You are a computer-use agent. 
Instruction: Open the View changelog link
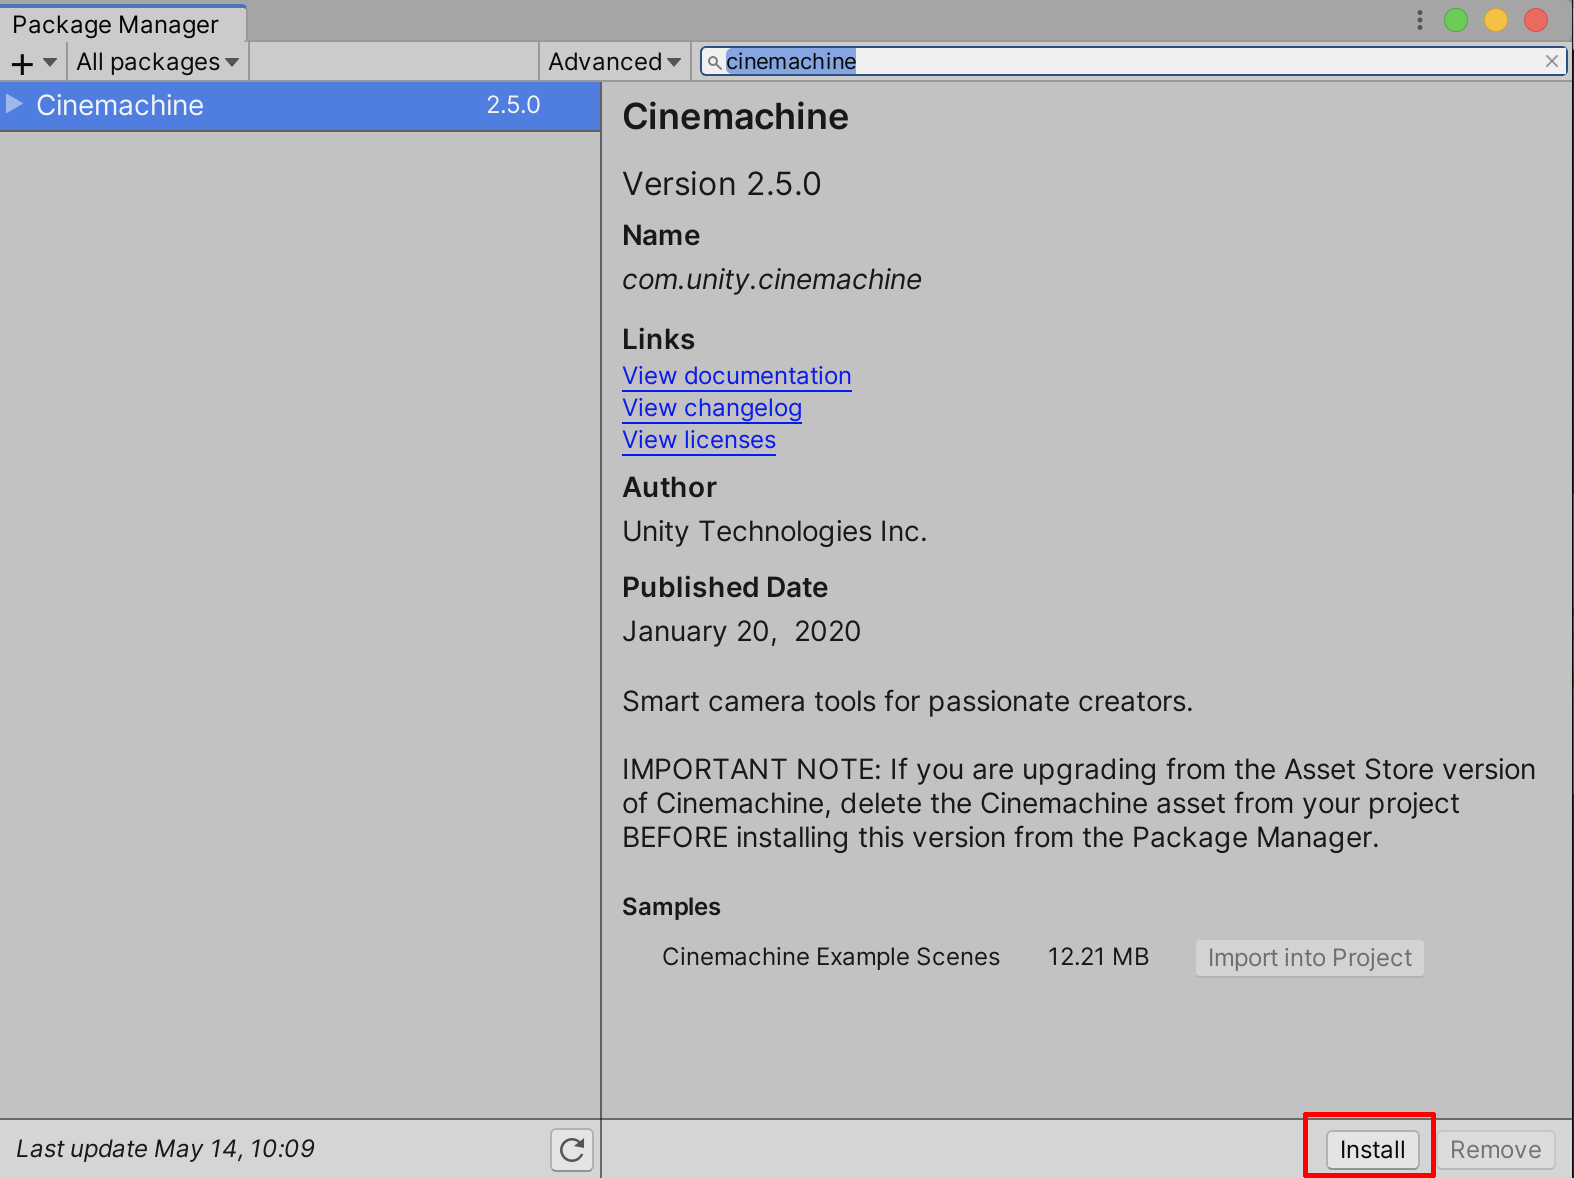click(712, 408)
